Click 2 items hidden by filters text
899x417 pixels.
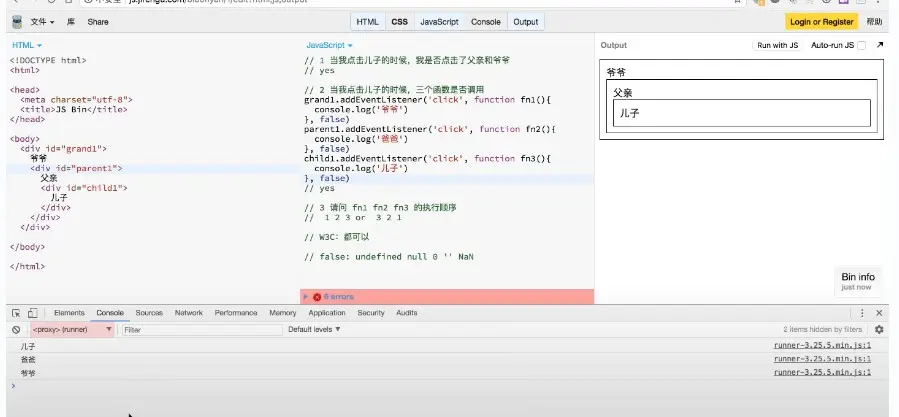[822, 329]
